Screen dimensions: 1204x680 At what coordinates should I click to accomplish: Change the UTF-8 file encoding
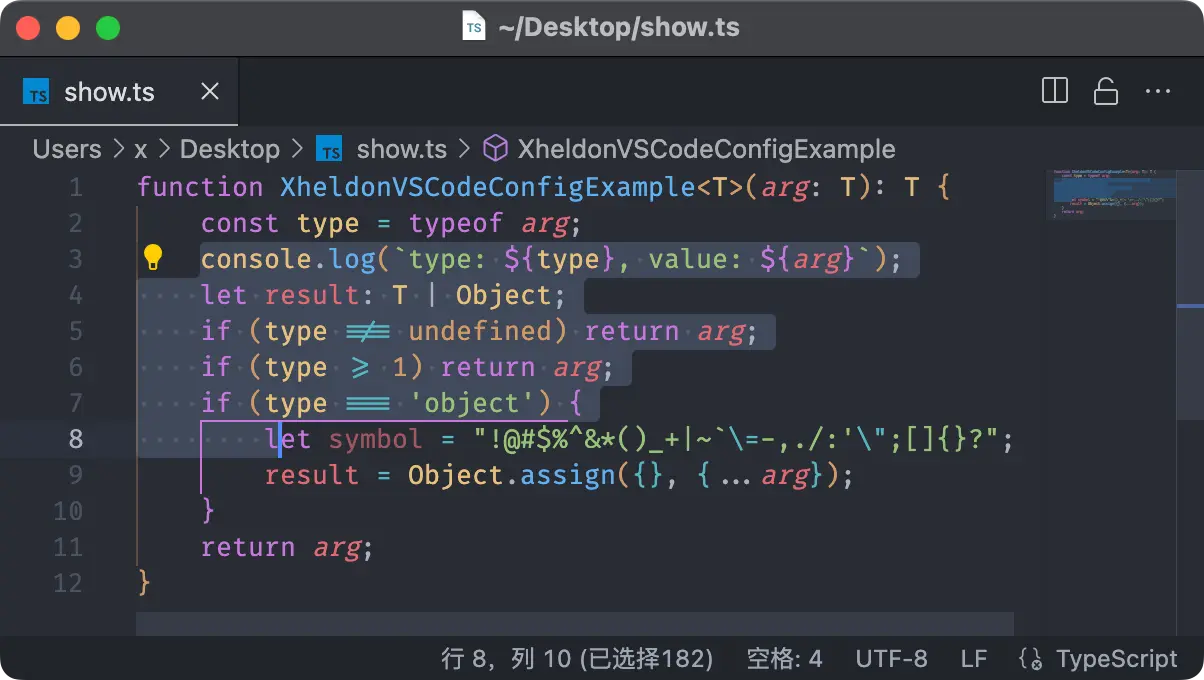tap(891, 659)
